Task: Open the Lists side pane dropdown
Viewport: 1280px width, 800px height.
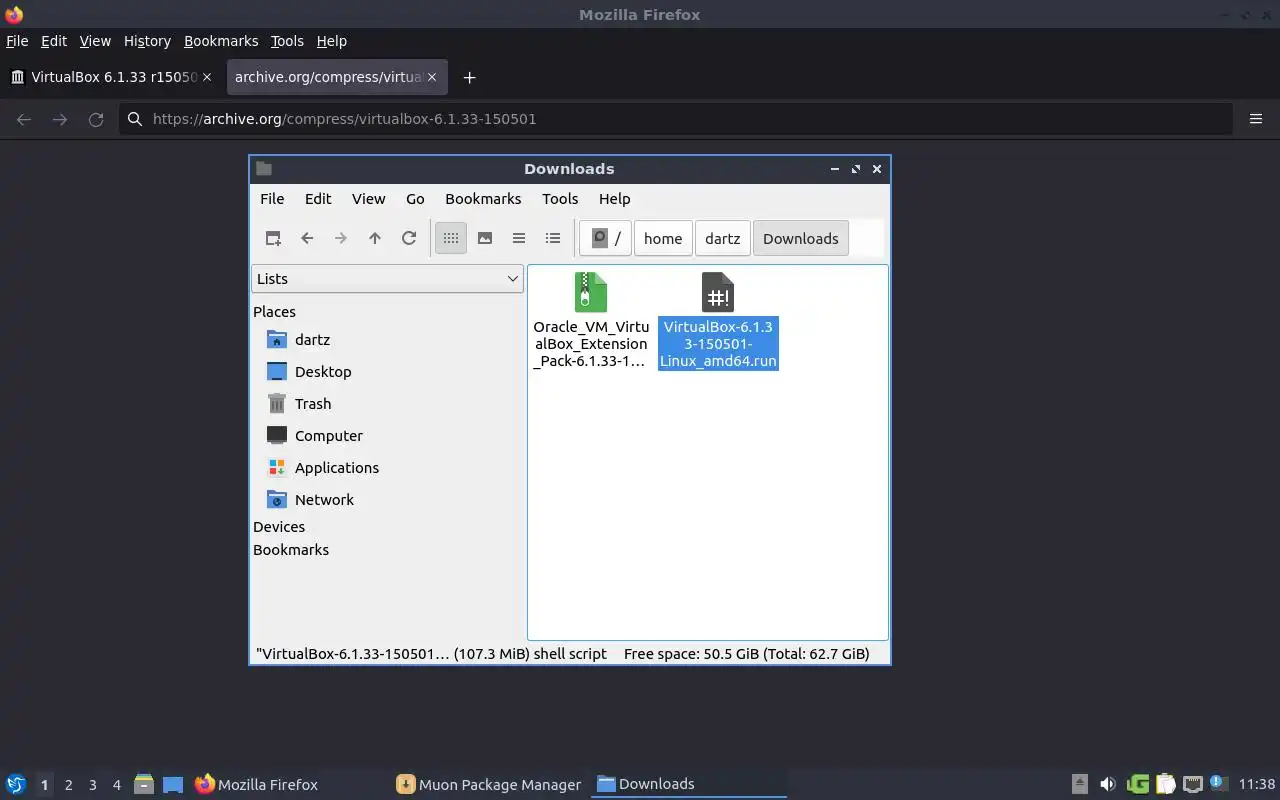Action: pos(387,279)
